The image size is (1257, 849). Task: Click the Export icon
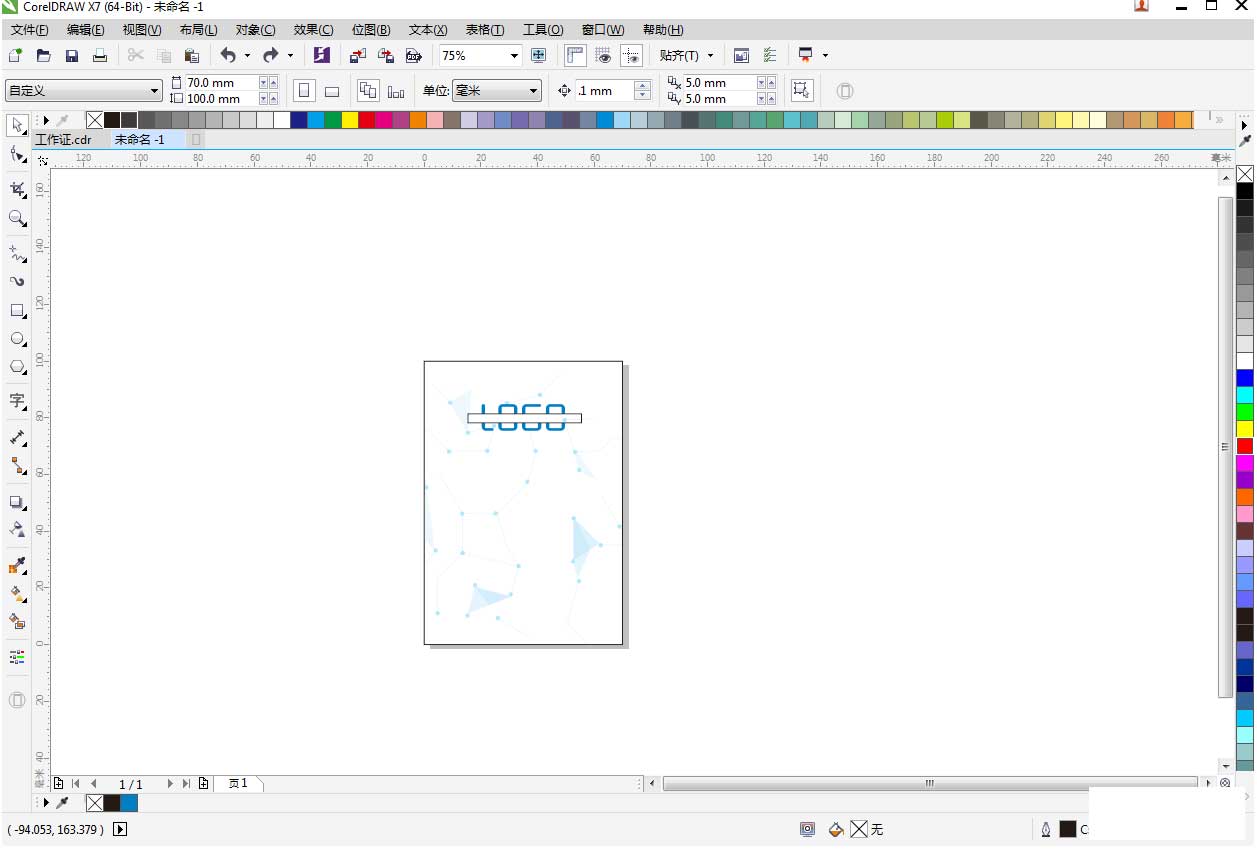point(386,56)
